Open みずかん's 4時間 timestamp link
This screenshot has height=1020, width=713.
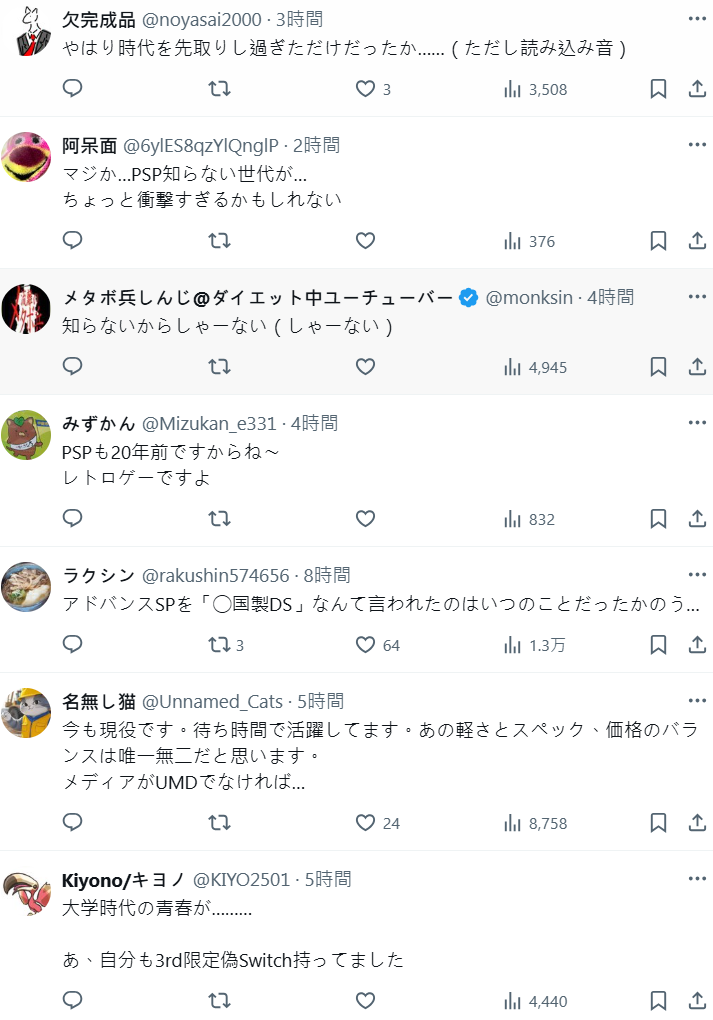313,423
